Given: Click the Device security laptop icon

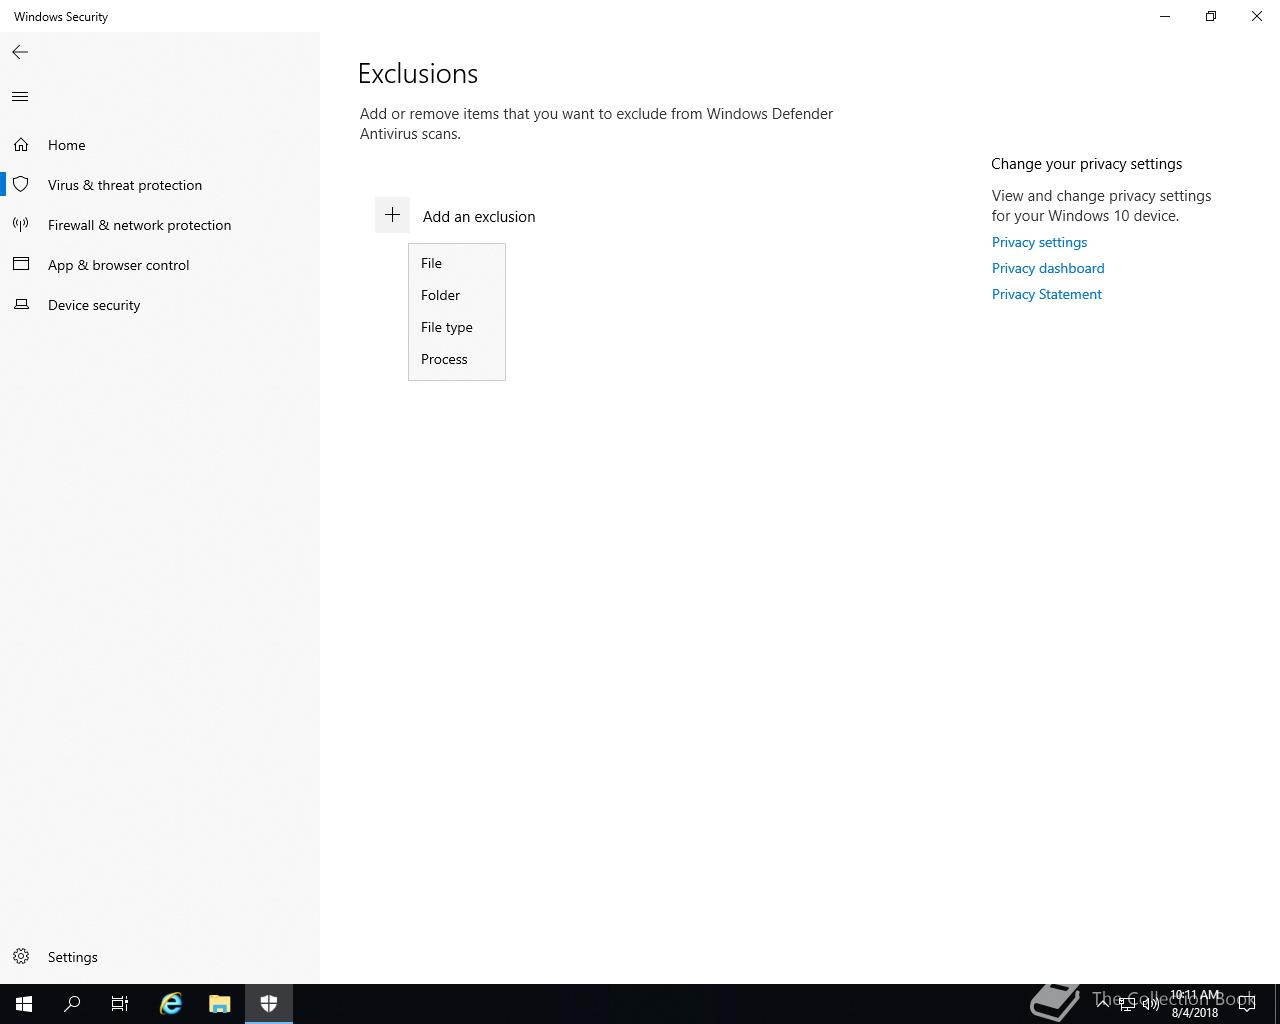Looking at the screenshot, I should (21, 304).
